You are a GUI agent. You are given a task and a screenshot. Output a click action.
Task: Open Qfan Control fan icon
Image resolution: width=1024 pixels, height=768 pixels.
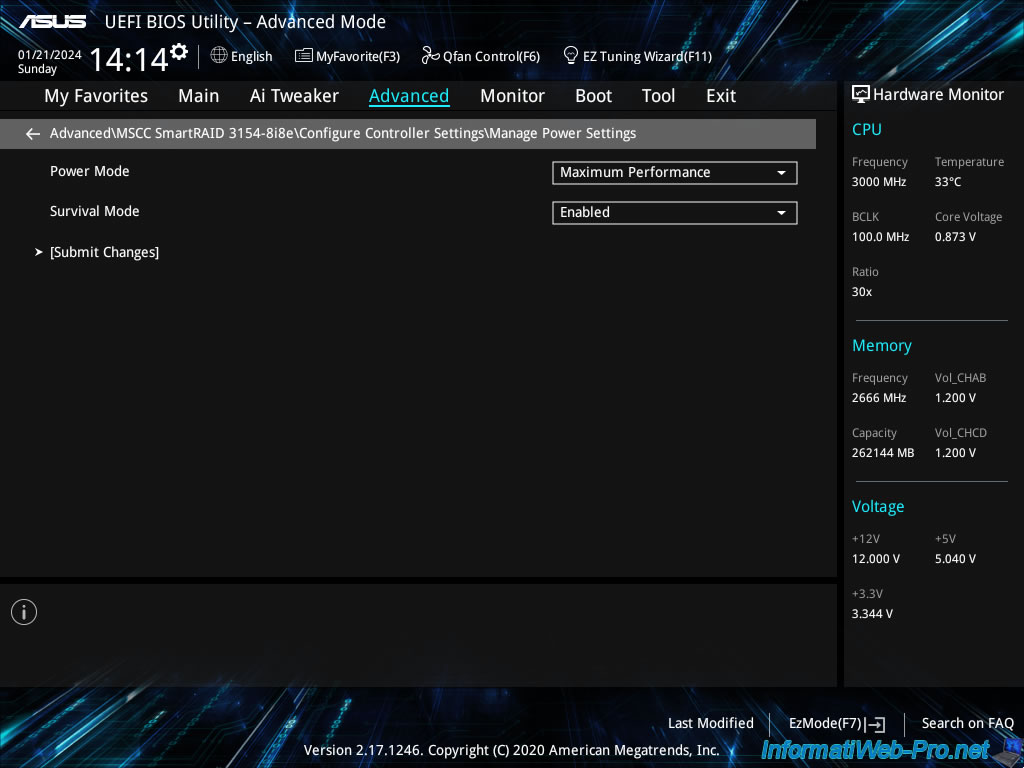[431, 56]
